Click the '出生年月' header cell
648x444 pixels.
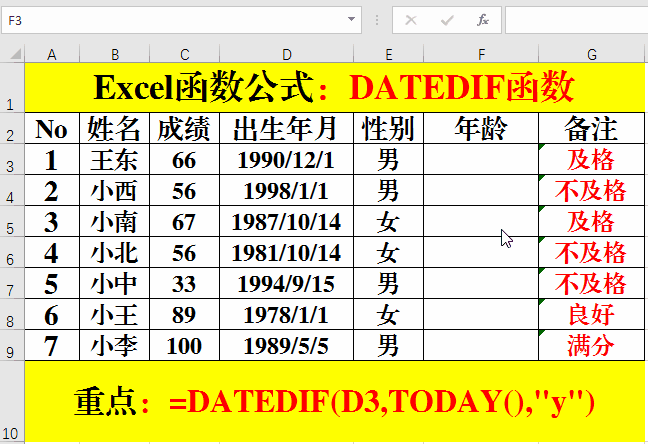(x=286, y=128)
